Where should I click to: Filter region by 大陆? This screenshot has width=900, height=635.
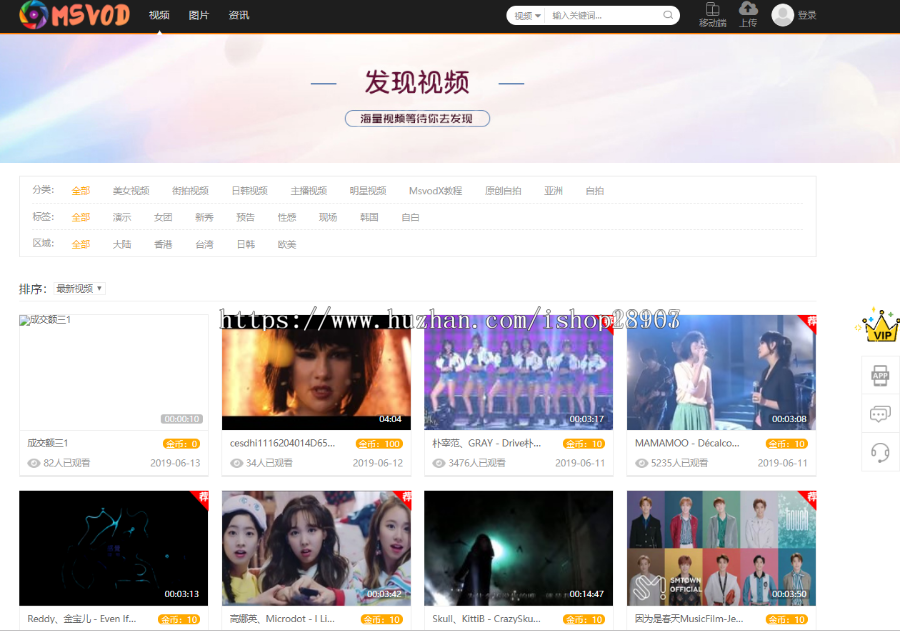122,244
